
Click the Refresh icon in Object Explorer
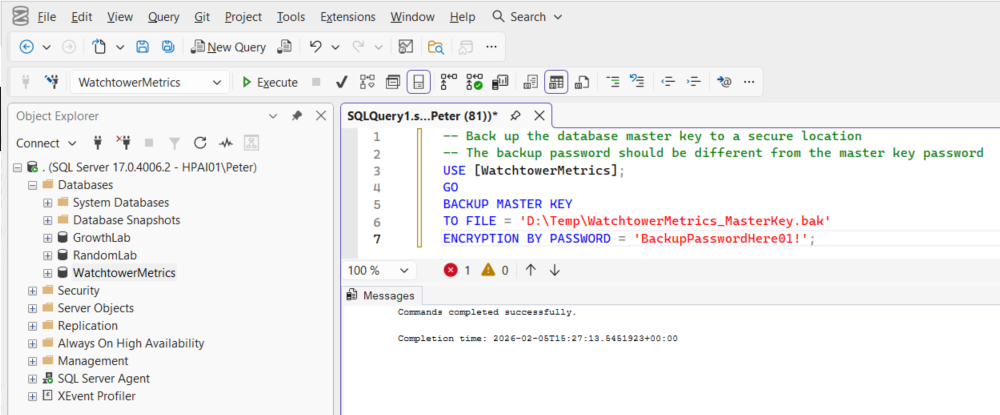tap(200, 143)
